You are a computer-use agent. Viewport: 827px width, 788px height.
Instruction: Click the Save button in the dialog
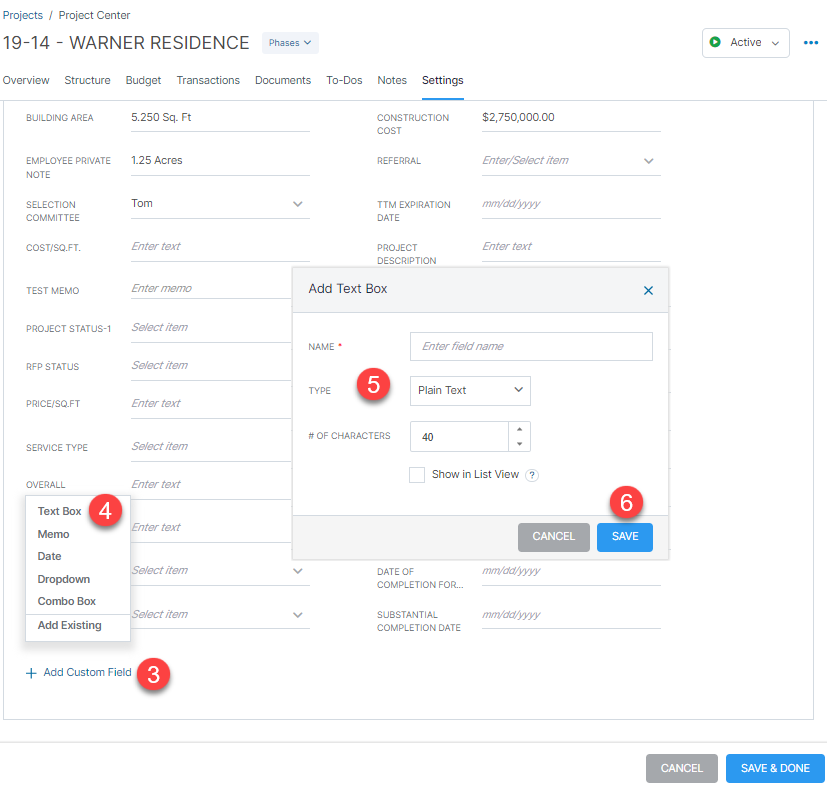point(624,537)
